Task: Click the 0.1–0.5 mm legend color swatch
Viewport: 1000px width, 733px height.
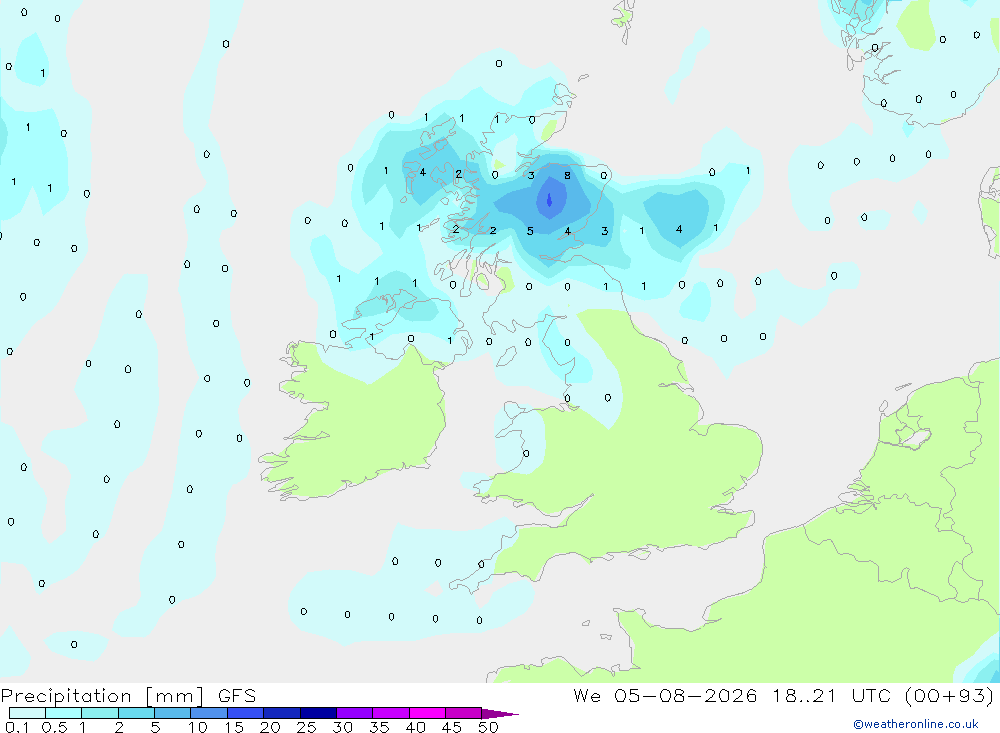Action: click(x=27, y=713)
